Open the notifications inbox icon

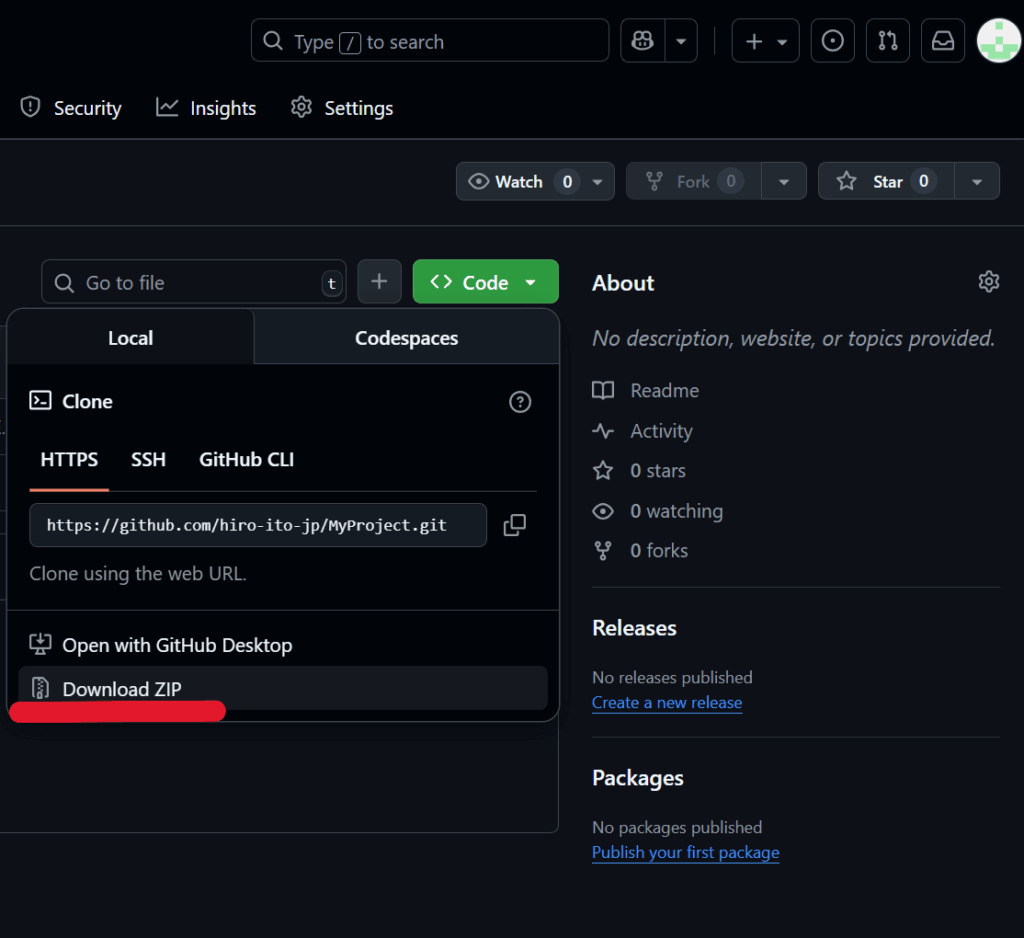(942, 41)
